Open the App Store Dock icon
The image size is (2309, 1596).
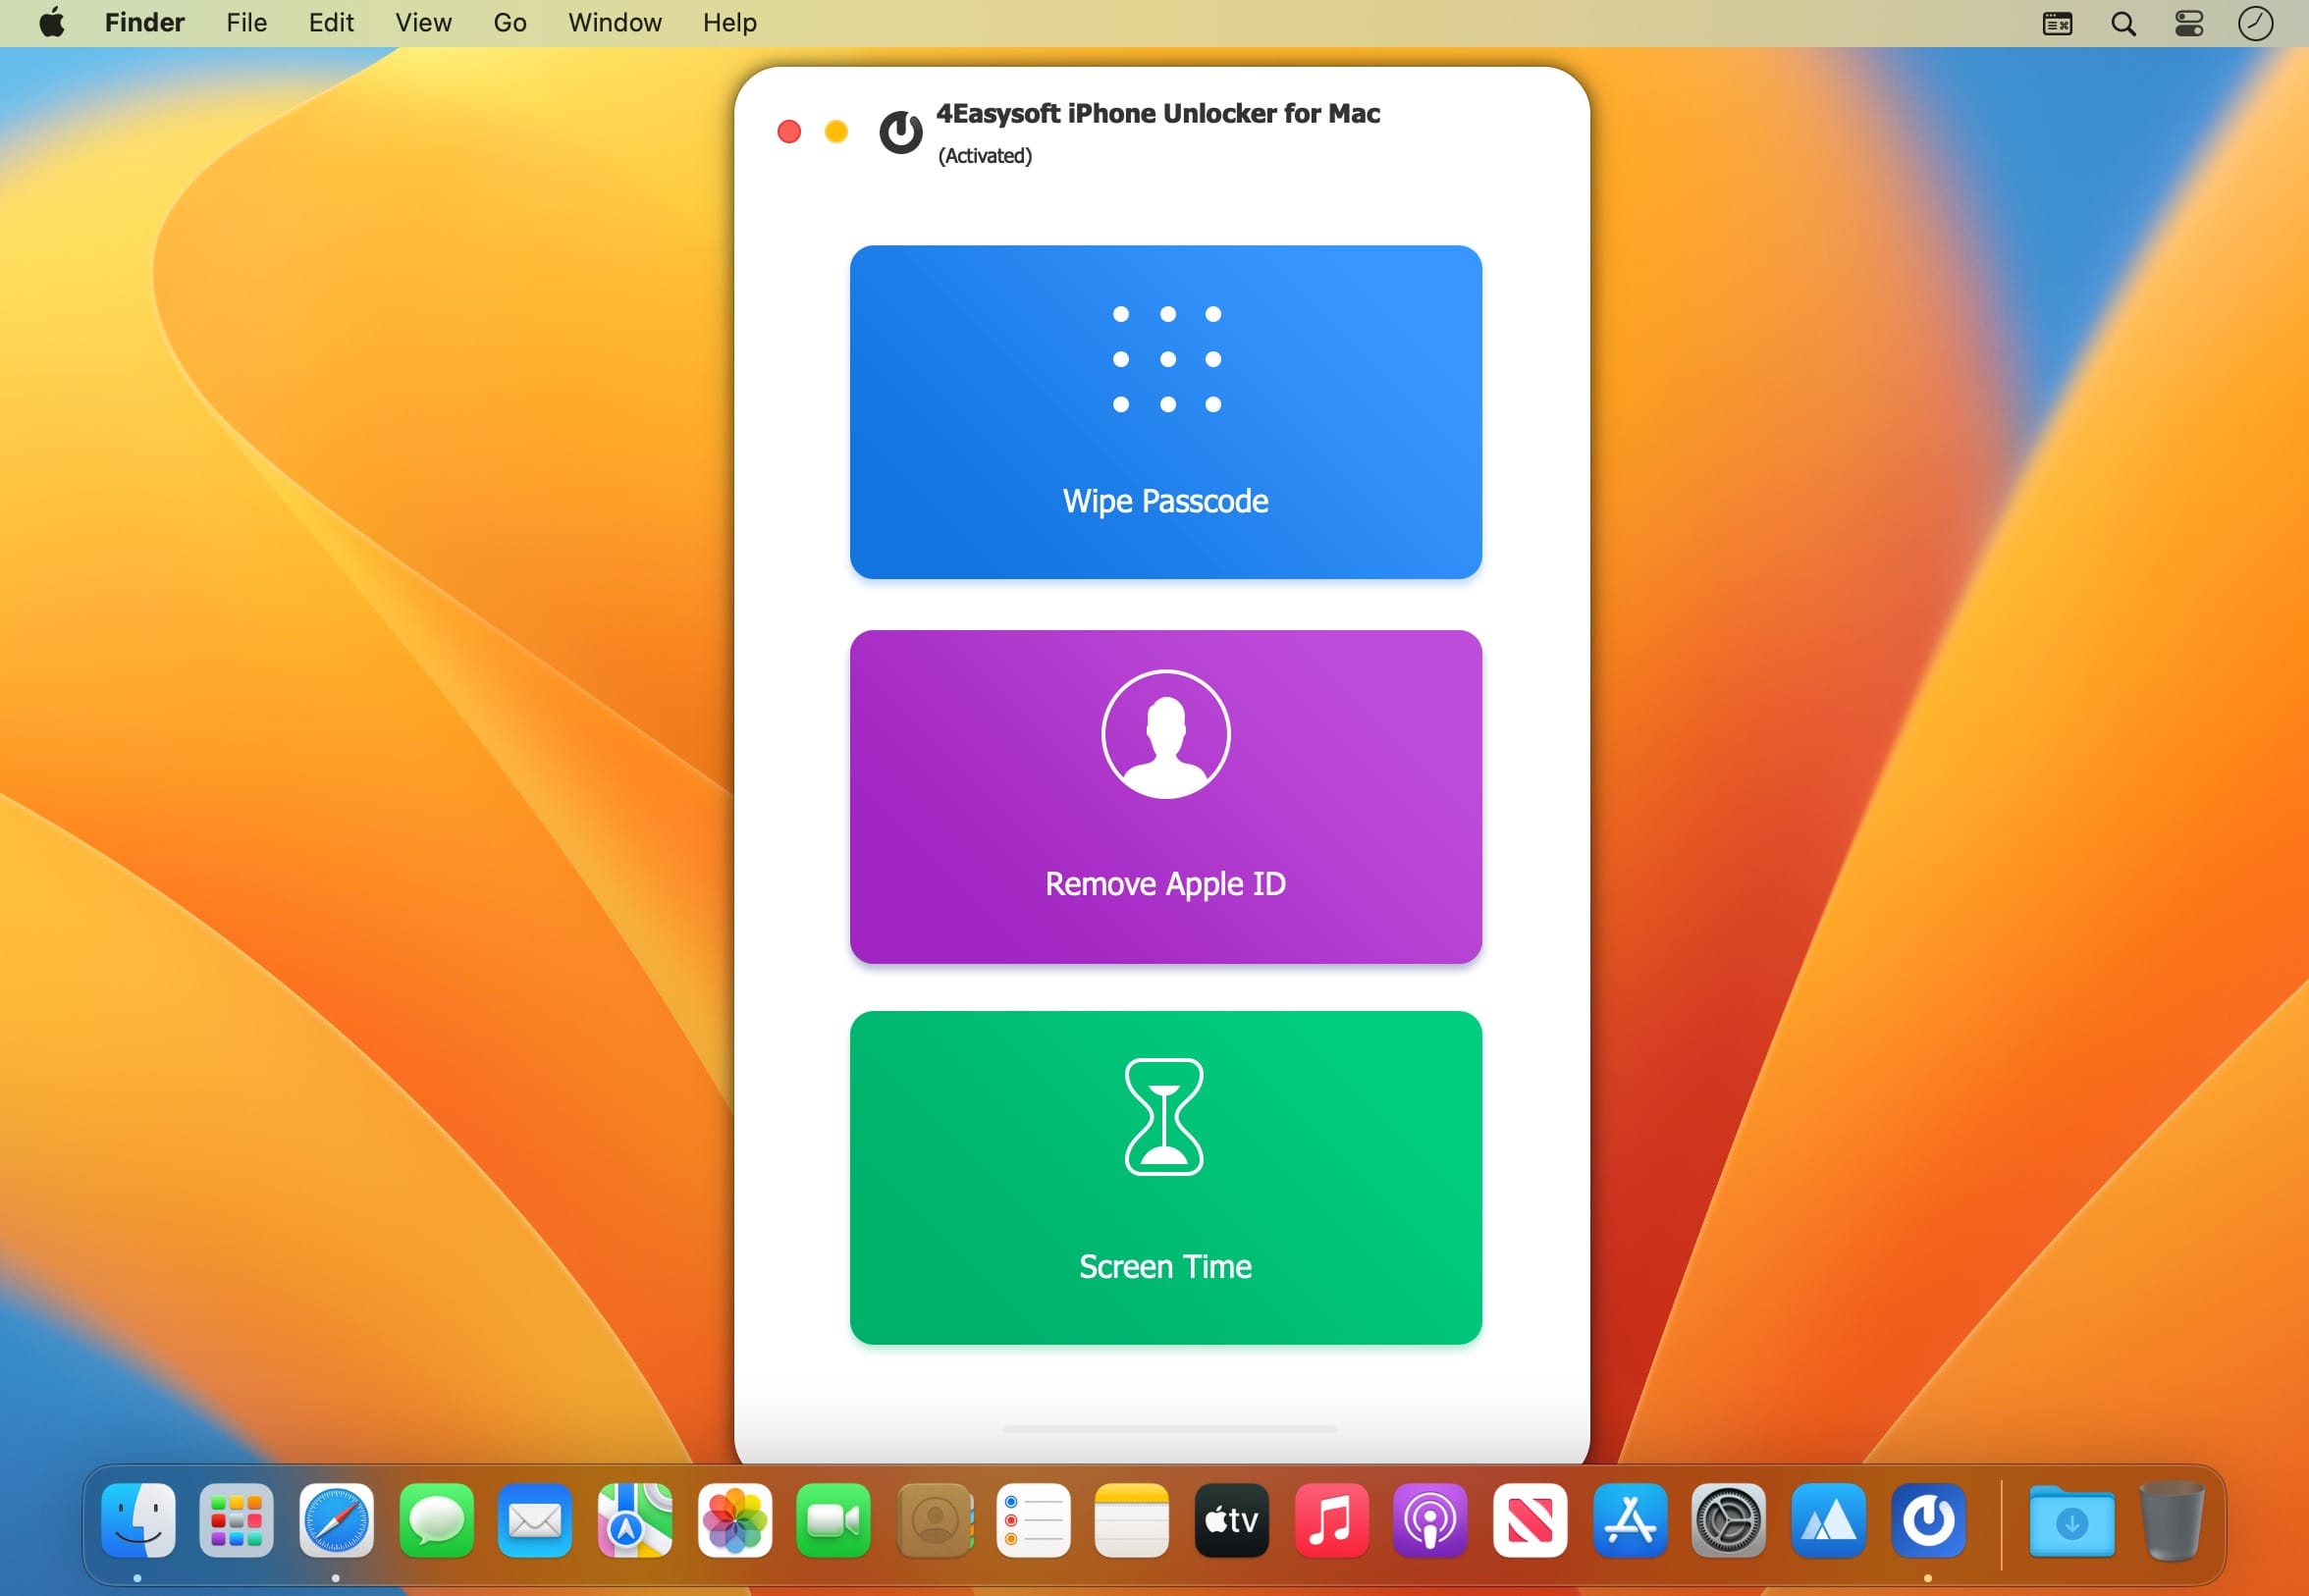tap(1629, 1521)
